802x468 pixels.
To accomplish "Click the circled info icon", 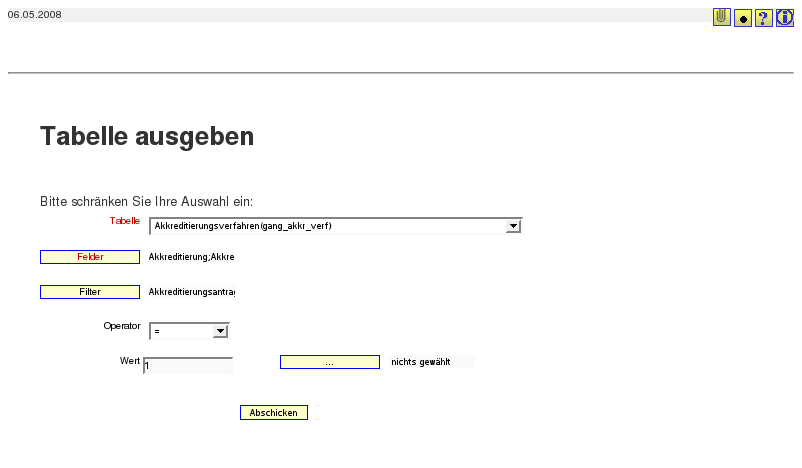I will pyautogui.click(x=785, y=18).
